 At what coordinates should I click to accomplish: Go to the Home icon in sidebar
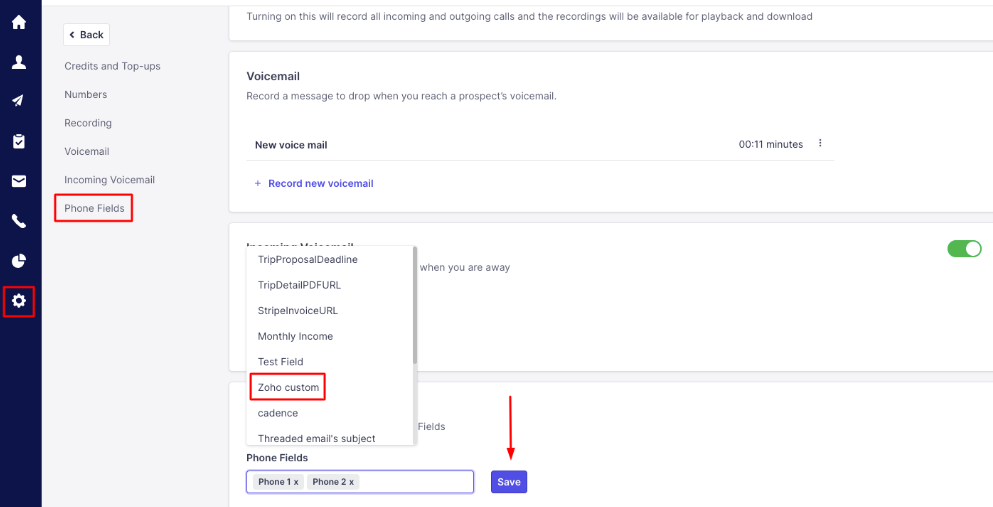[x=18, y=22]
